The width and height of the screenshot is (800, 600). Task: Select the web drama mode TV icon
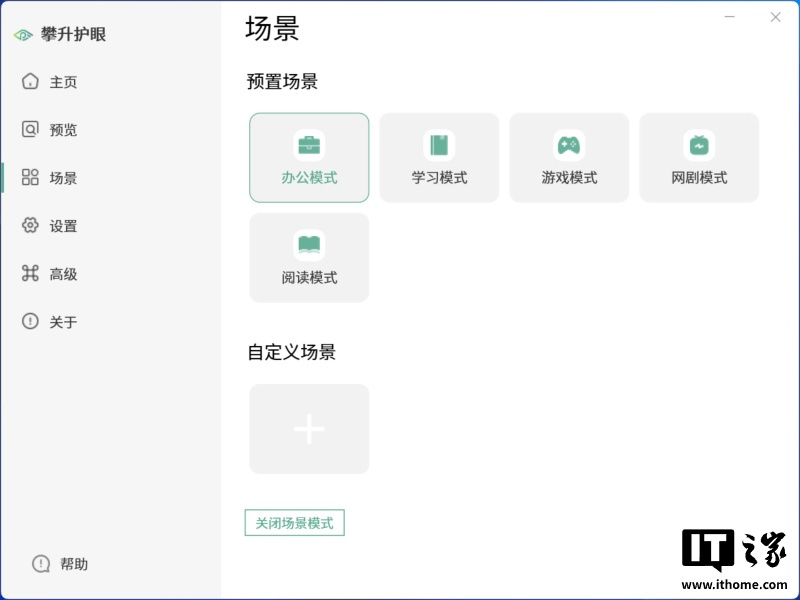point(699,145)
